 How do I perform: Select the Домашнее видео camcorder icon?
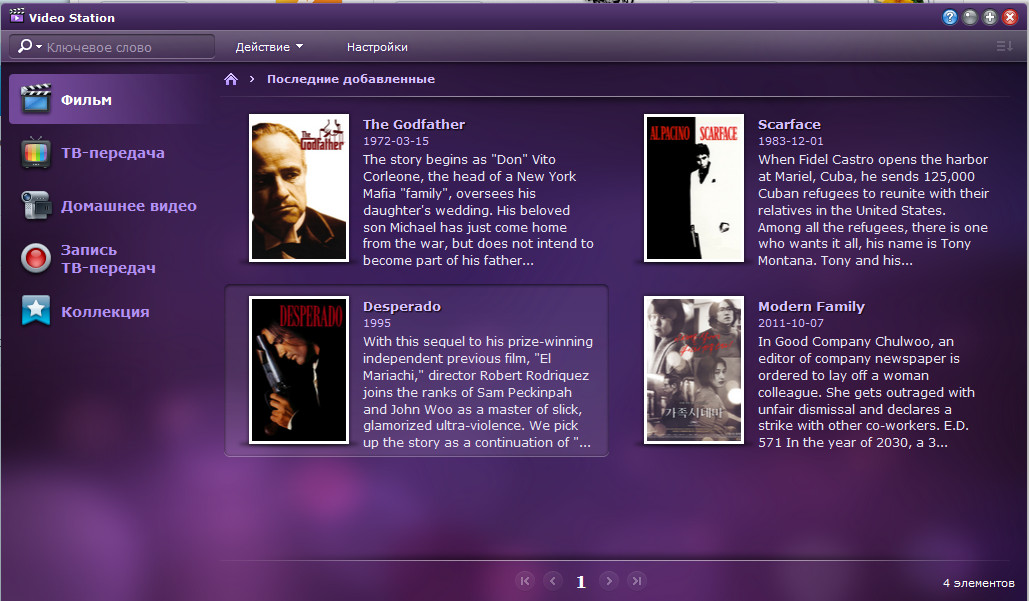point(36,206)
